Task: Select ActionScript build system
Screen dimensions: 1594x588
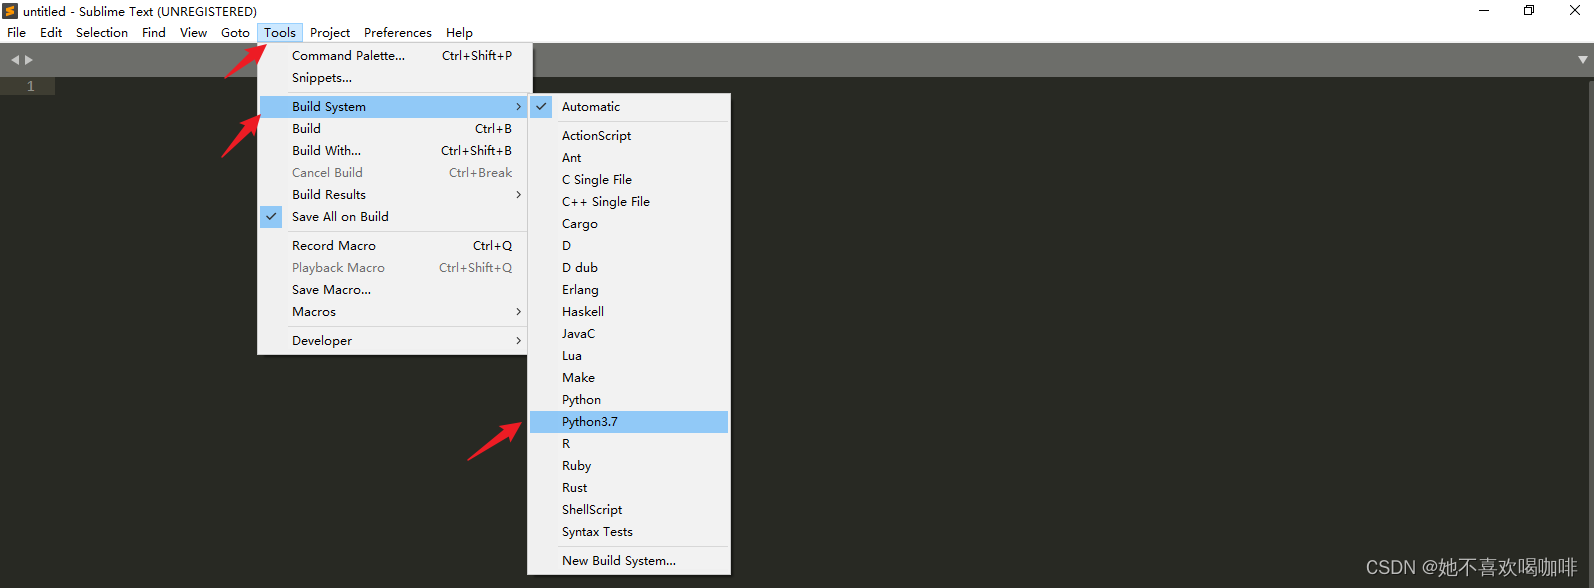Action: 629,135
